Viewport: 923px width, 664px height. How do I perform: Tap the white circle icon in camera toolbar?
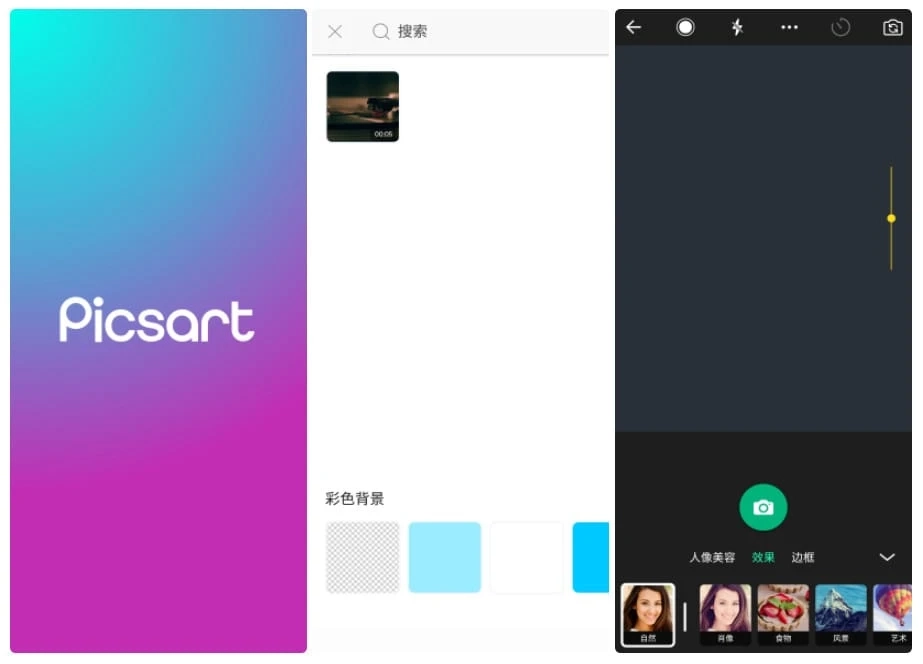tap(685, 28)
